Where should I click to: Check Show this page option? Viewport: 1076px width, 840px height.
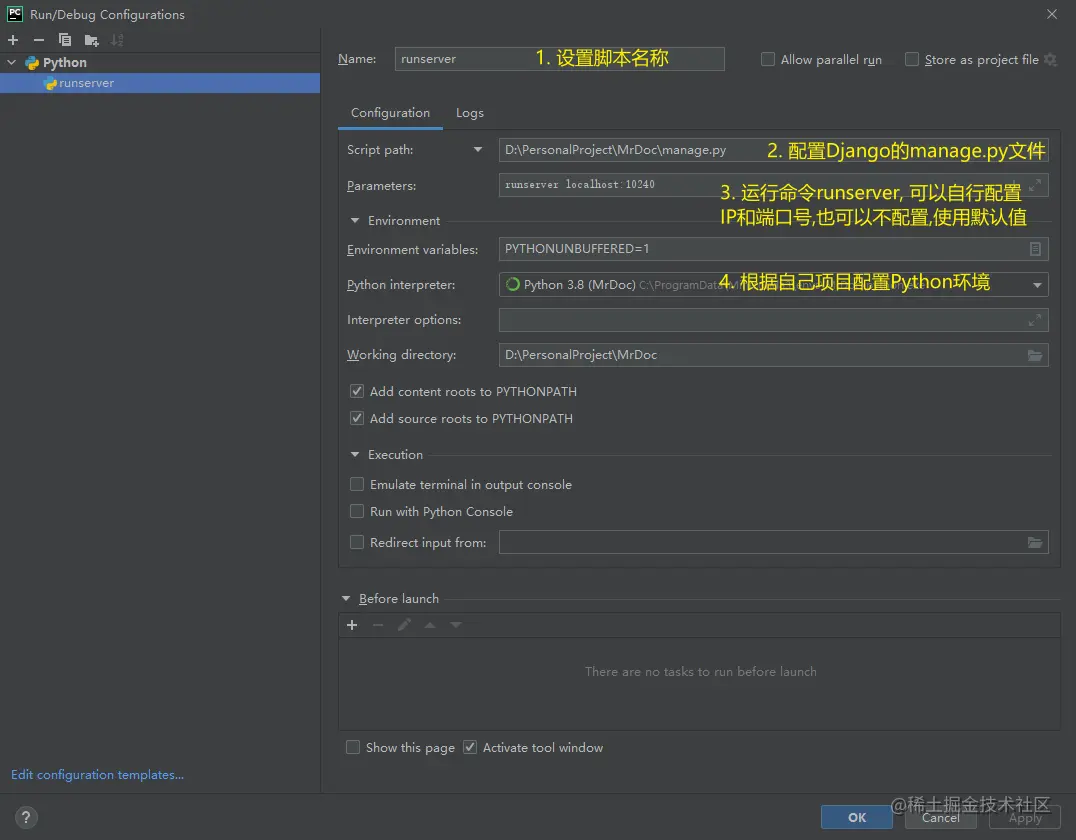(x=353, y=747)
